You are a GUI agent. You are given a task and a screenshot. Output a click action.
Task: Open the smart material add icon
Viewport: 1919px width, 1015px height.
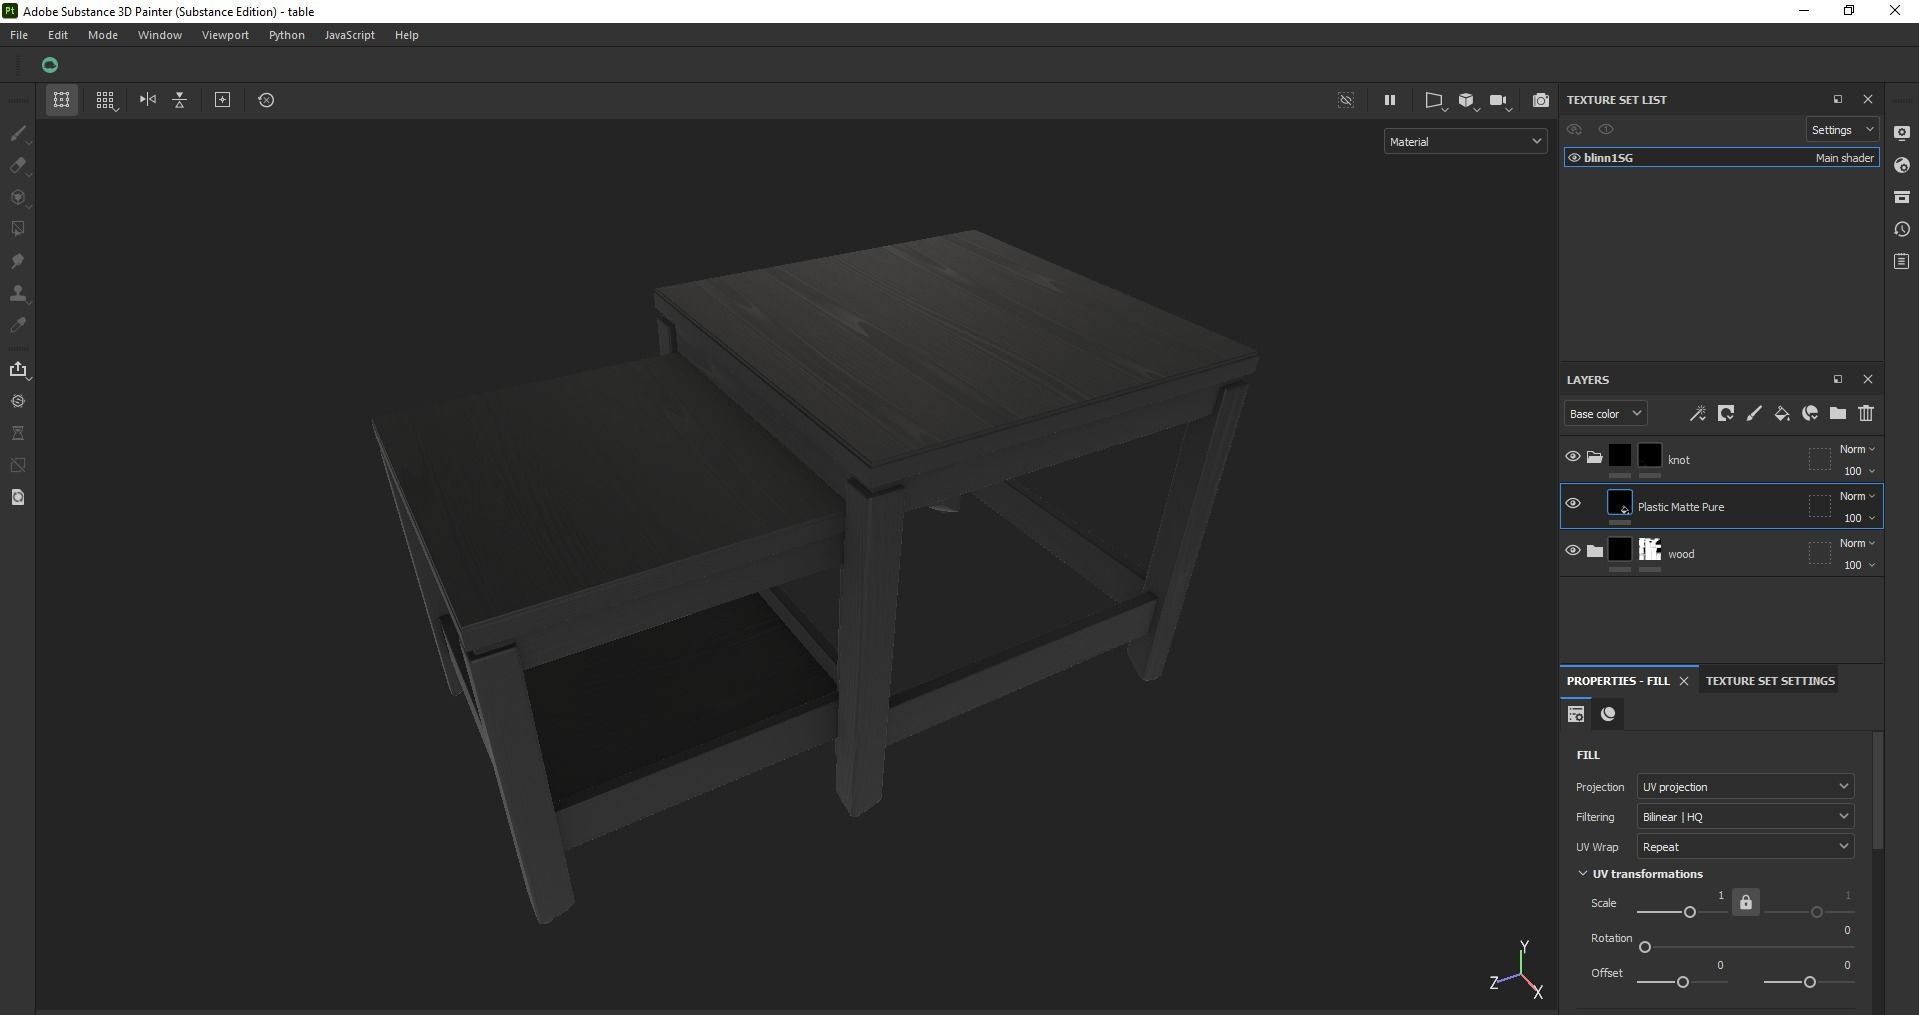pos(1810,413)
